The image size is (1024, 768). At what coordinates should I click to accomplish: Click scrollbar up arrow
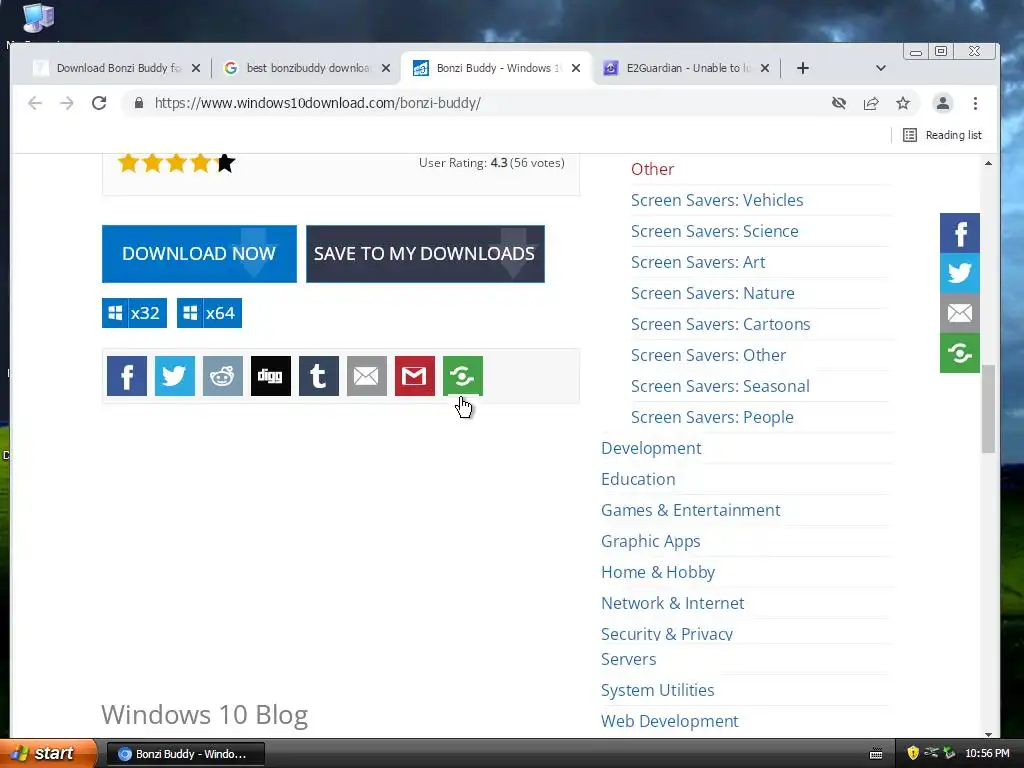(988, 163)
